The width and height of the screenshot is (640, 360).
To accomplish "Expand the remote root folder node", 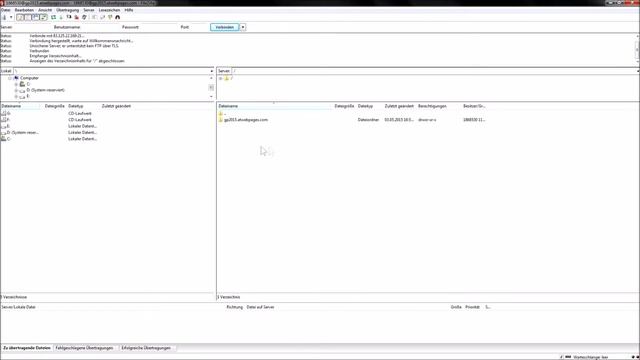I will (x=220, y=78).
